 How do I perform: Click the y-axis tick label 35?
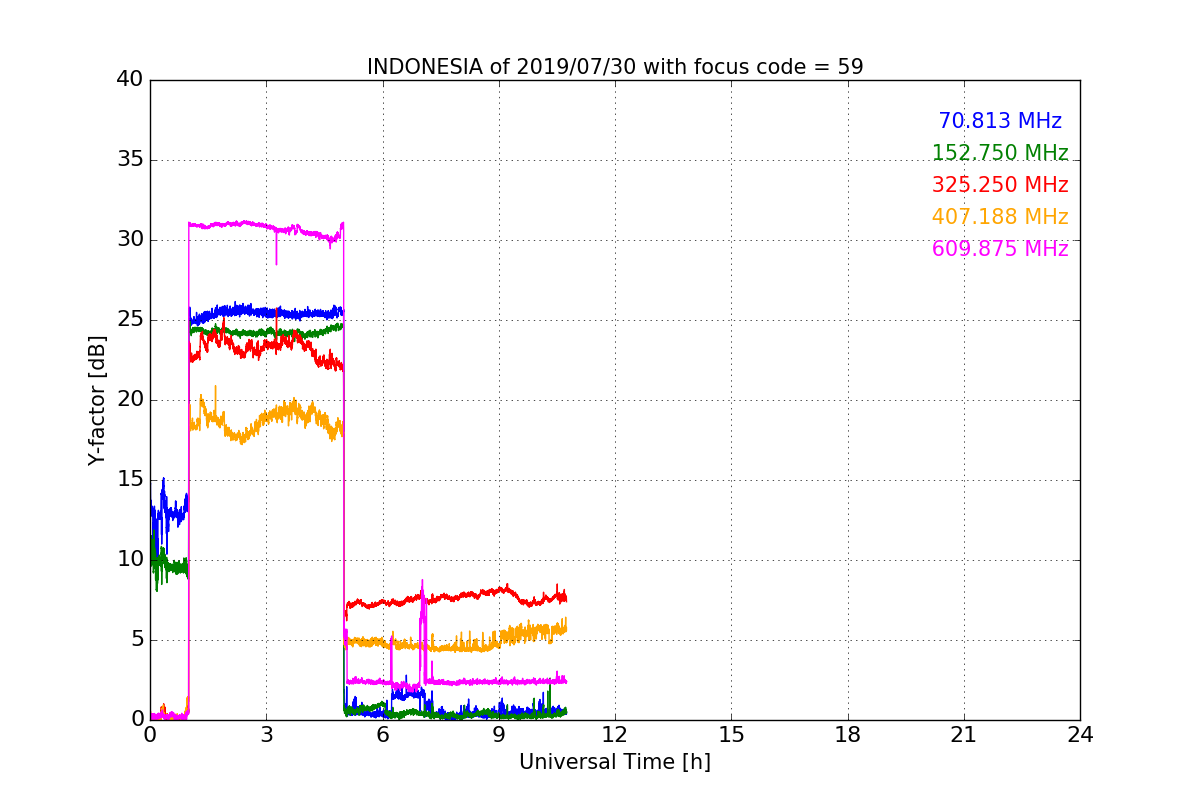coord(130,159)
